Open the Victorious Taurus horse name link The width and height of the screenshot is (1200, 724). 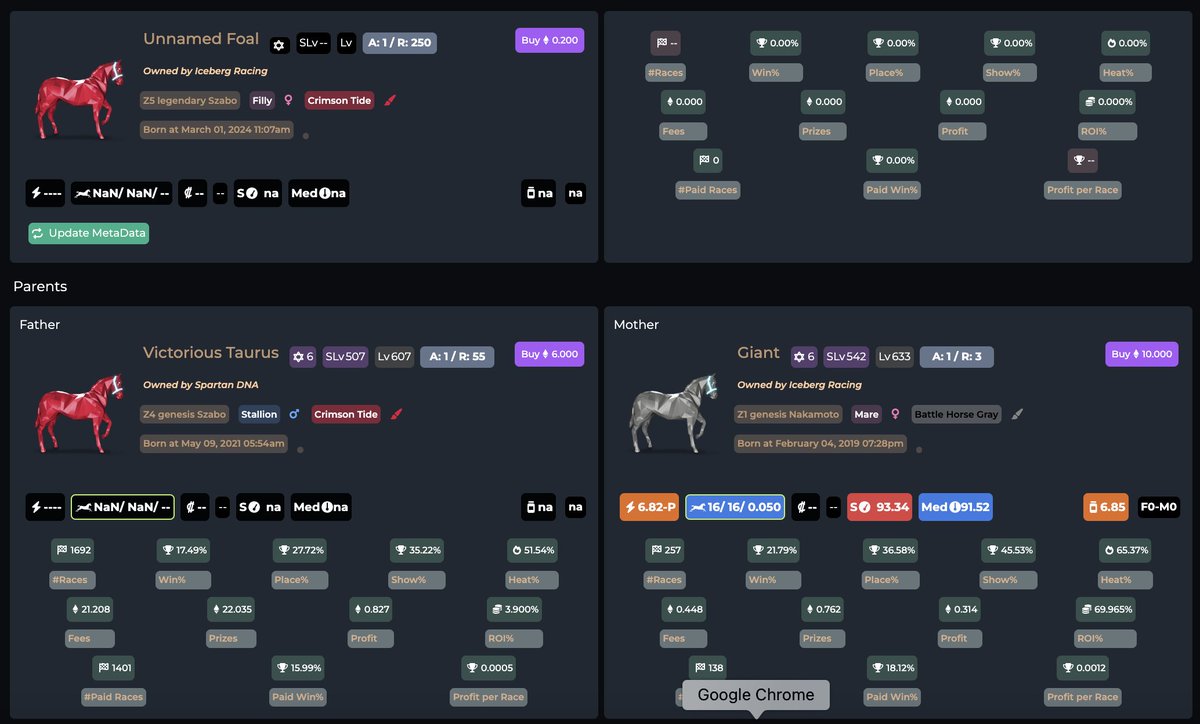click(x=211, y=352)
